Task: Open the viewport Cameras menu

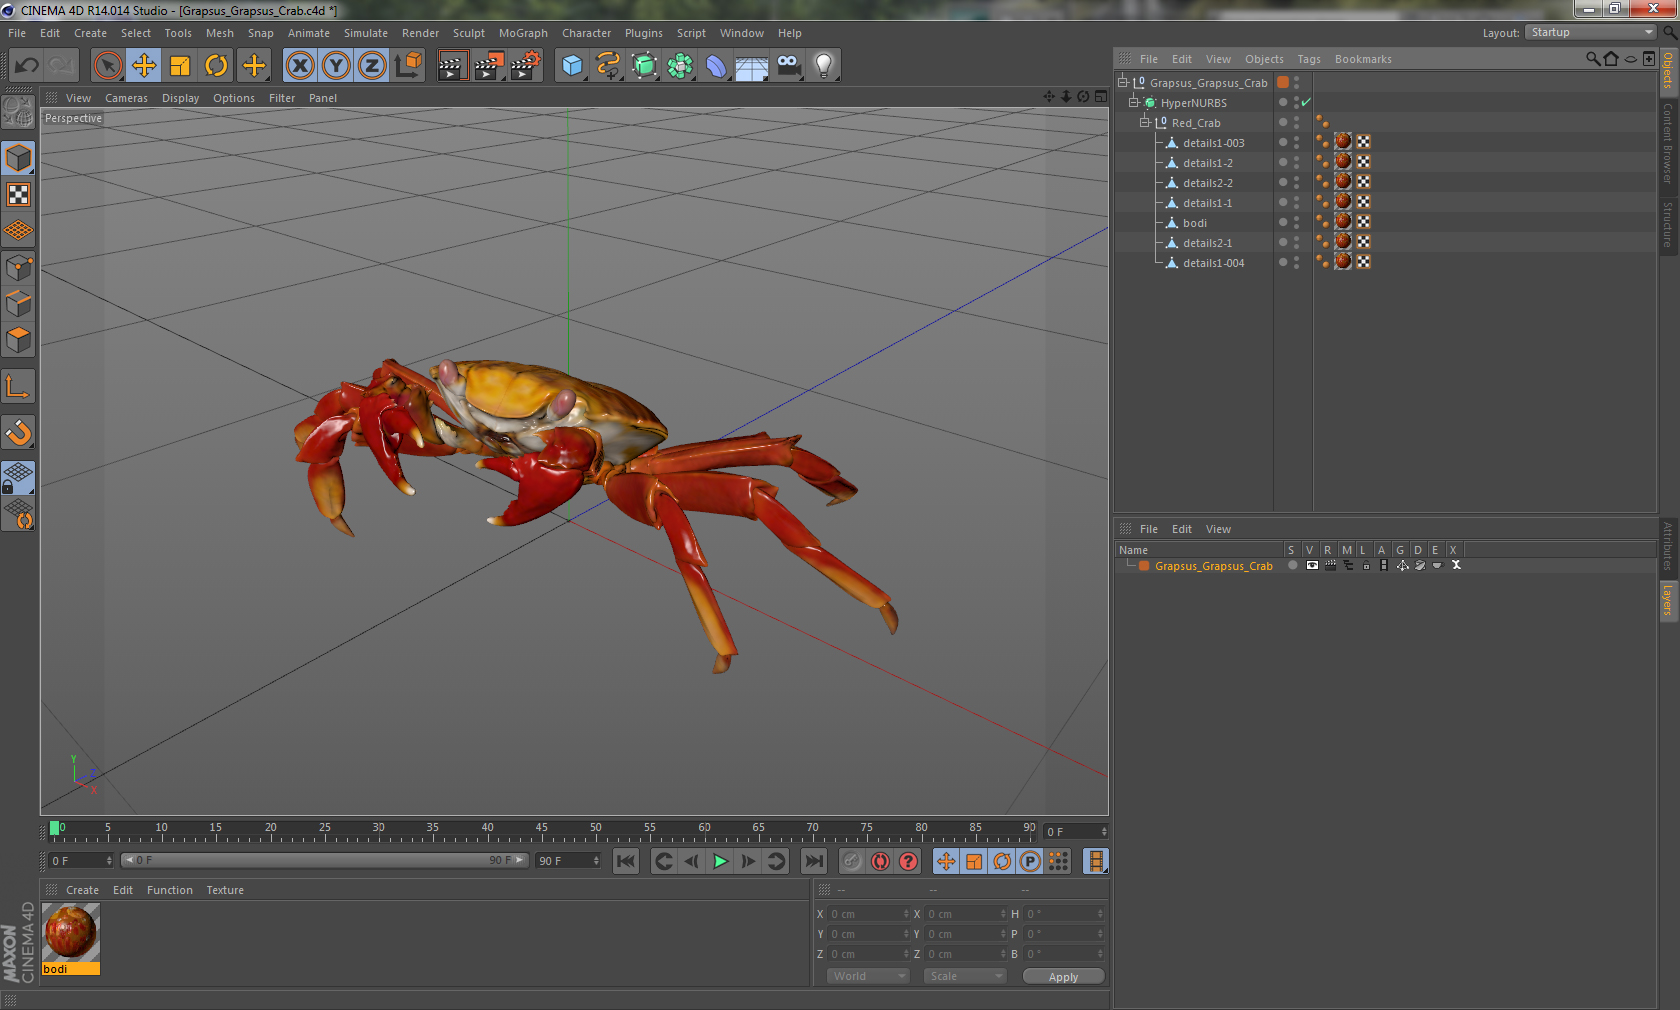Action: [126, 98]
